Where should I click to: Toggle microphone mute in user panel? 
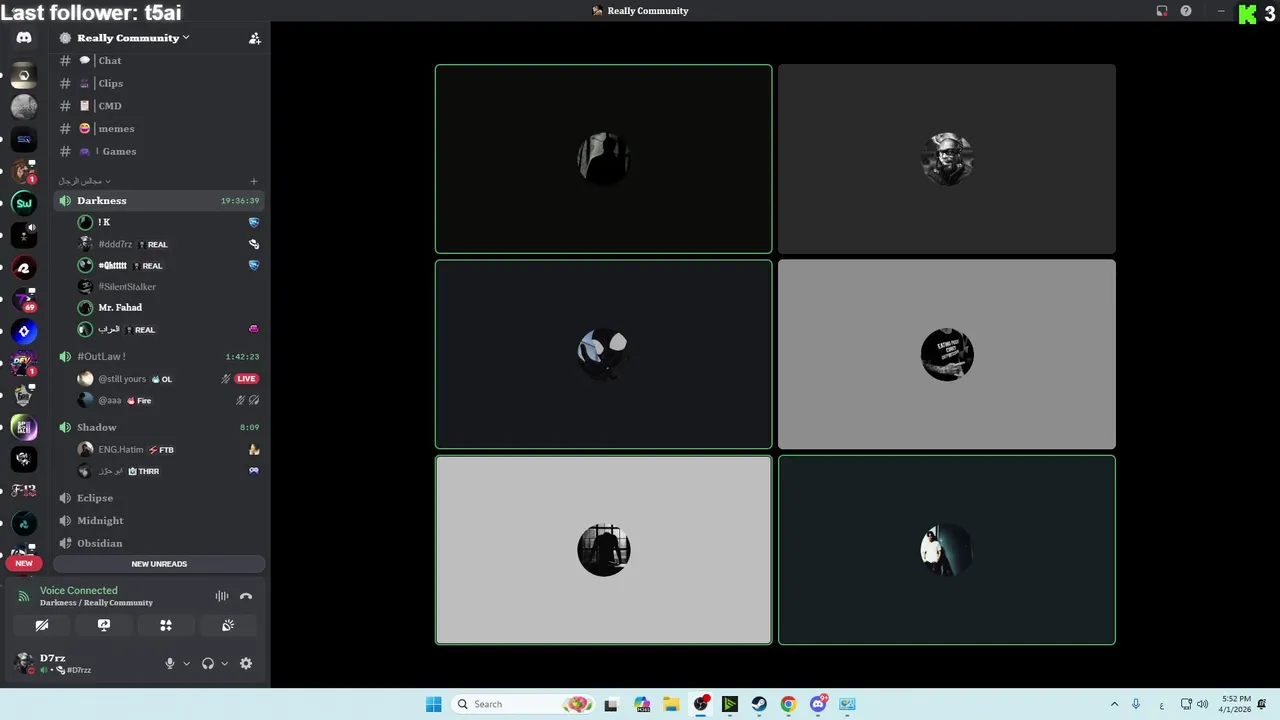169,663
